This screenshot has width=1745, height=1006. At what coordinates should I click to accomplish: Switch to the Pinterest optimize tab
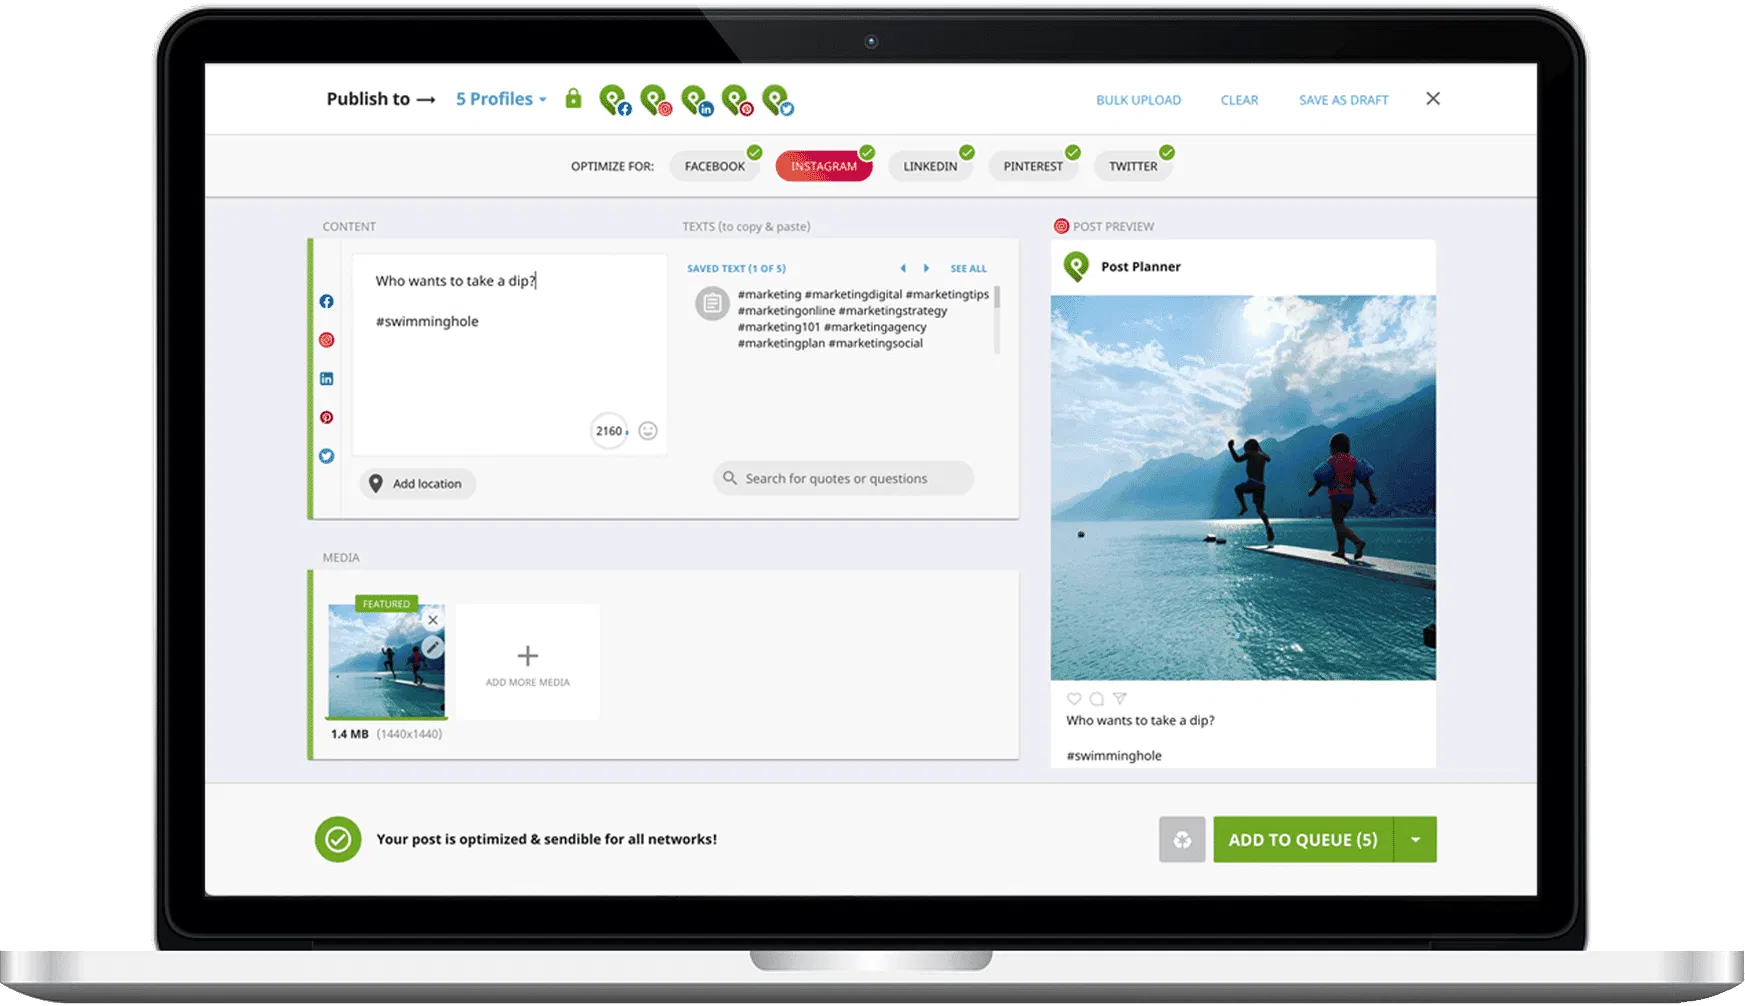pos(1033,166)
